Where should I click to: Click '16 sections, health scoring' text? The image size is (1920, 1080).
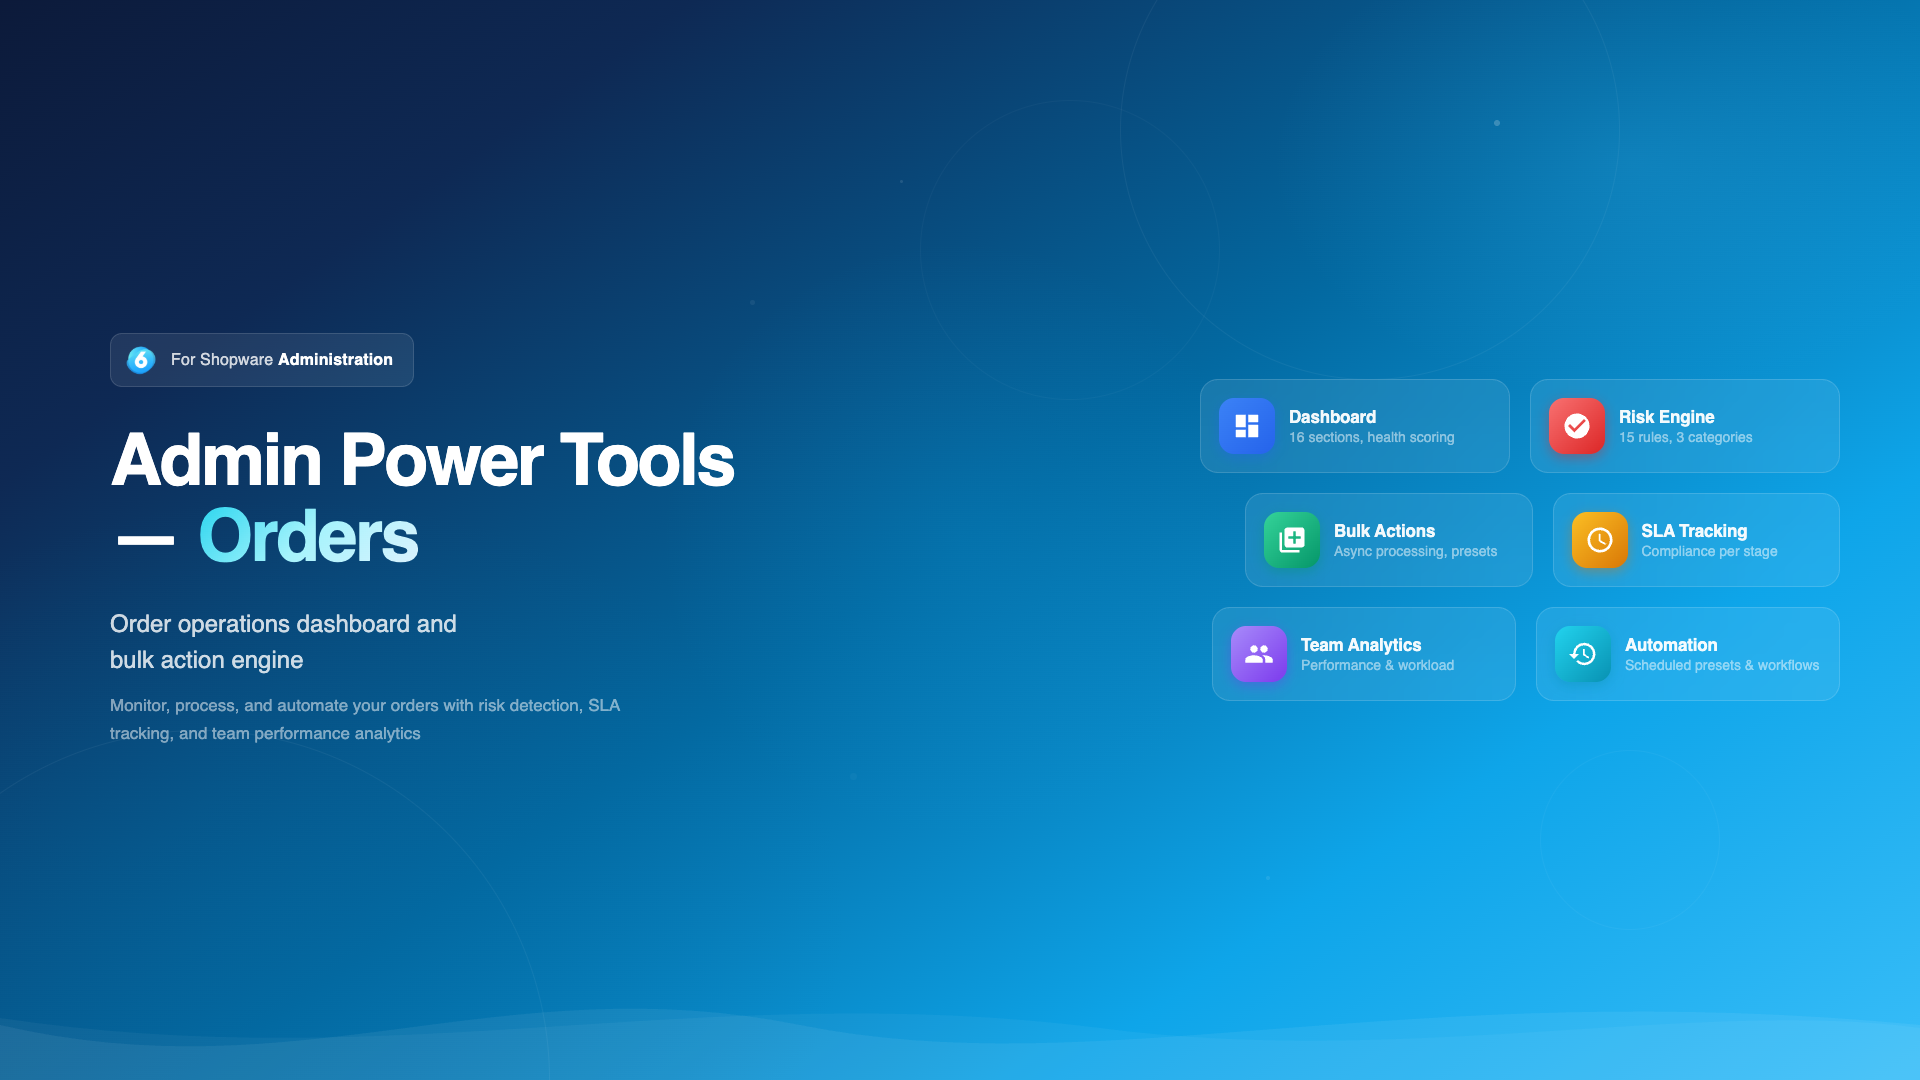click(x=1371, y=438)
